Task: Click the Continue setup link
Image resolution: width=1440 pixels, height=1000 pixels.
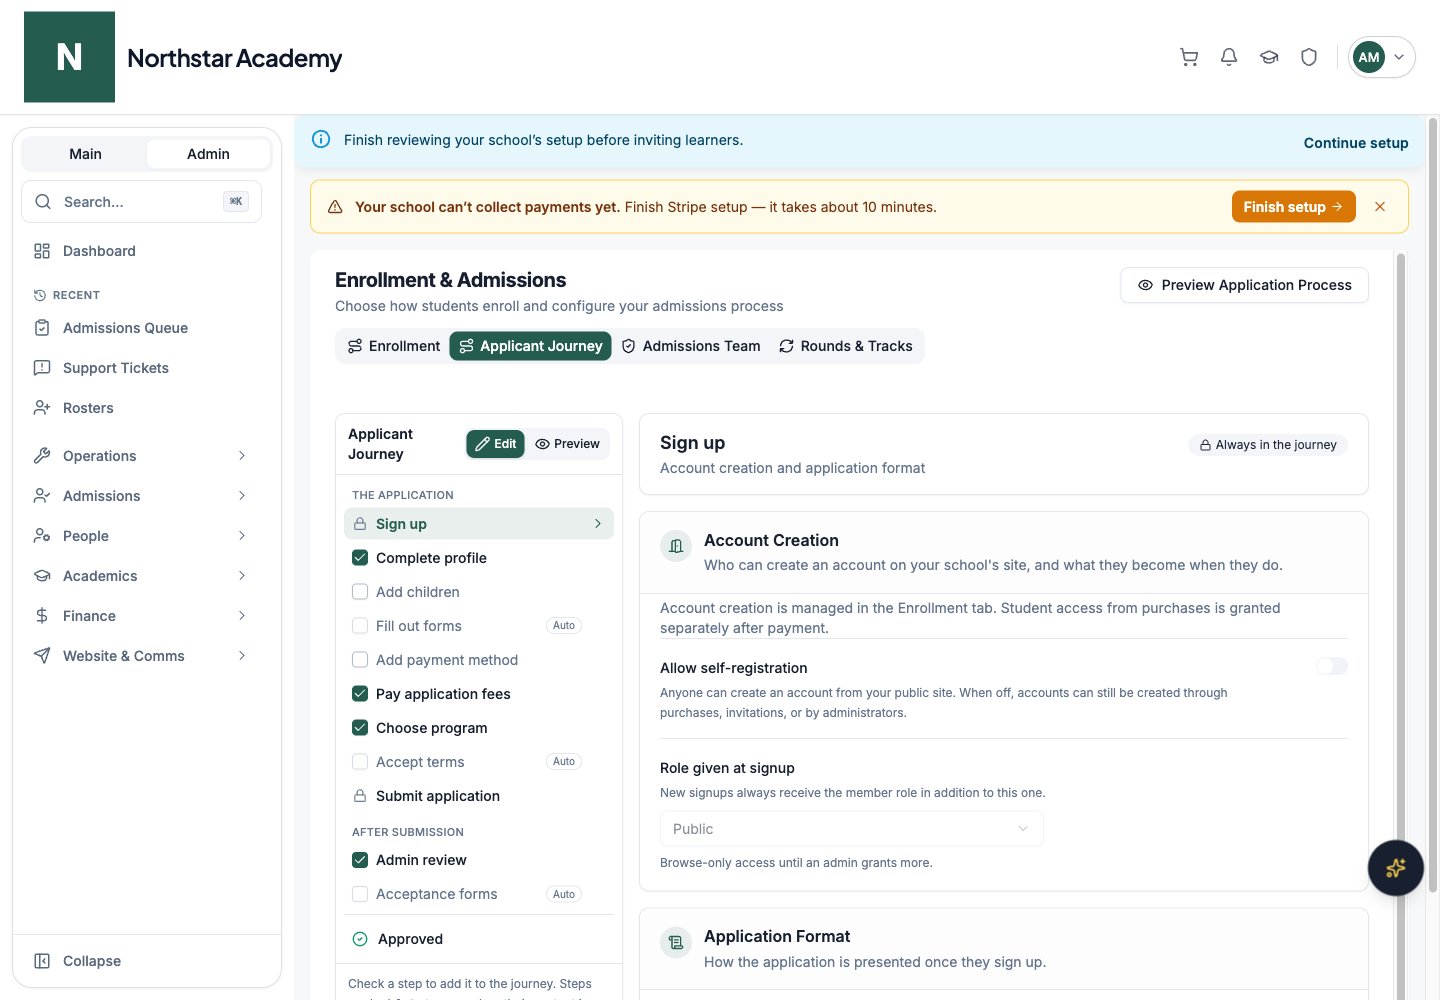Action: [x=1356, y=143]
